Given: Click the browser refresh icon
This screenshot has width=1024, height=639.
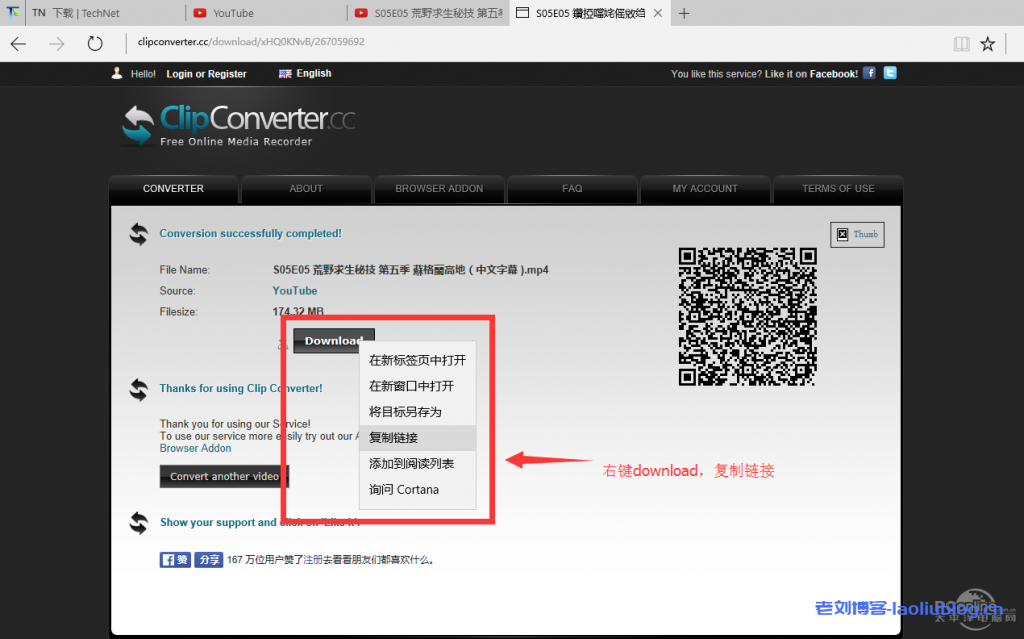Looking at the screenshot, I should (x=95, y=43).
